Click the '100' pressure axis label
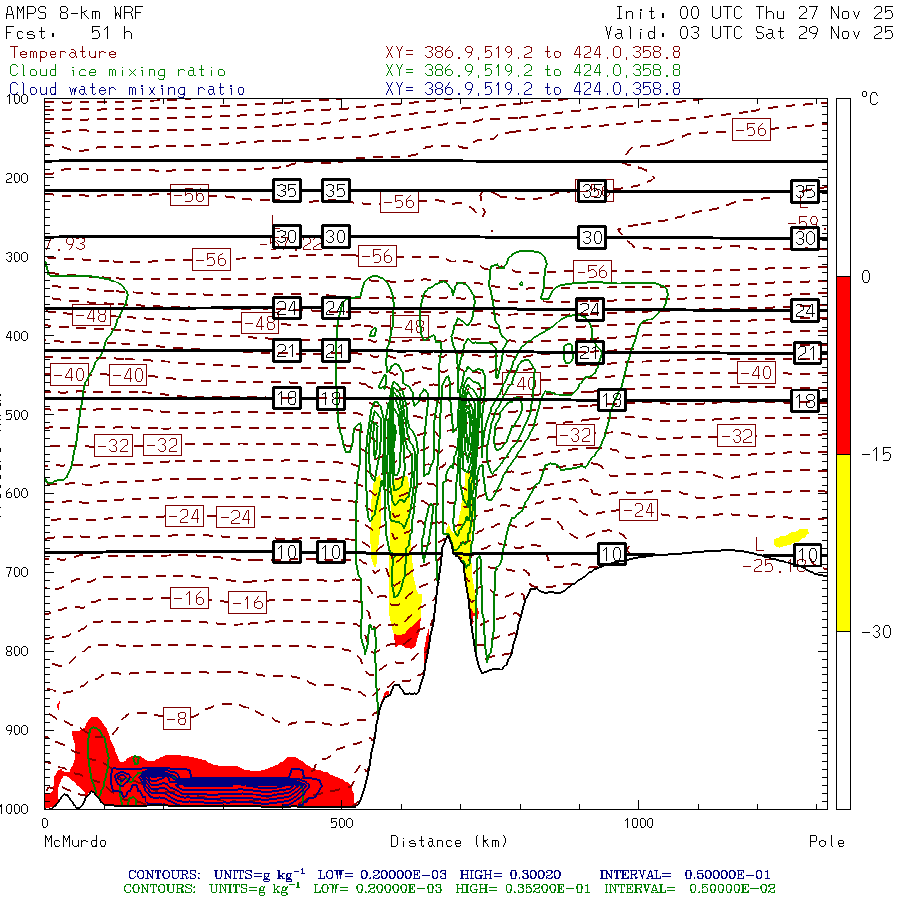The width and height of the screenshot is (900, 900). pyautogui.click(x=17, y=99)
